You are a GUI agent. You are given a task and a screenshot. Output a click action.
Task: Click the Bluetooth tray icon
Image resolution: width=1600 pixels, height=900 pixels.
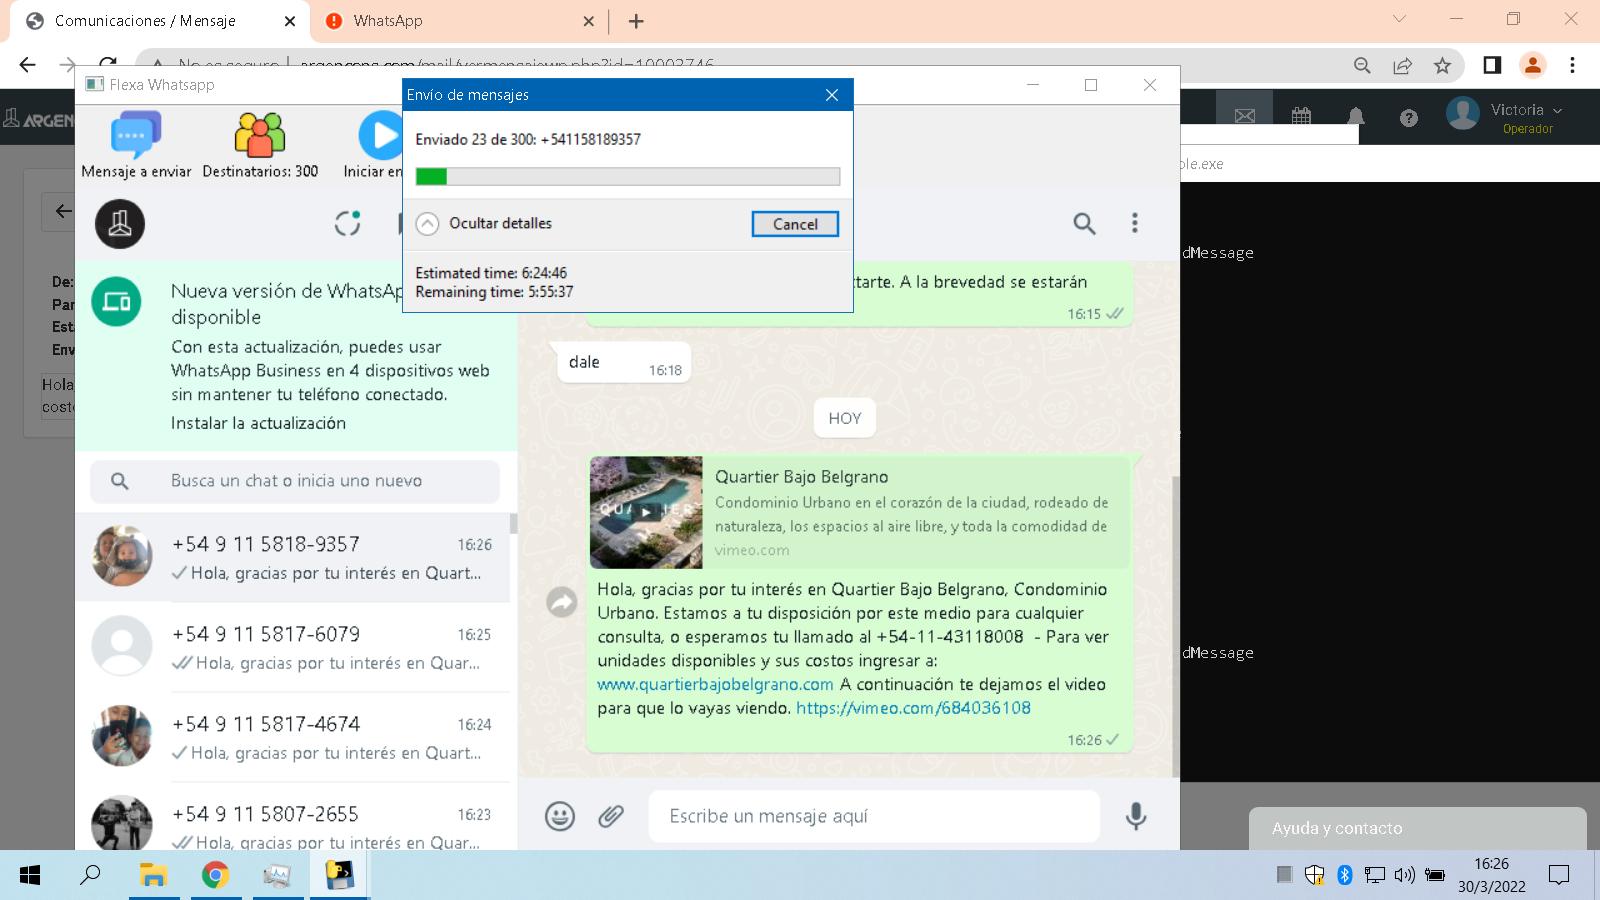tap(1344, 875)
